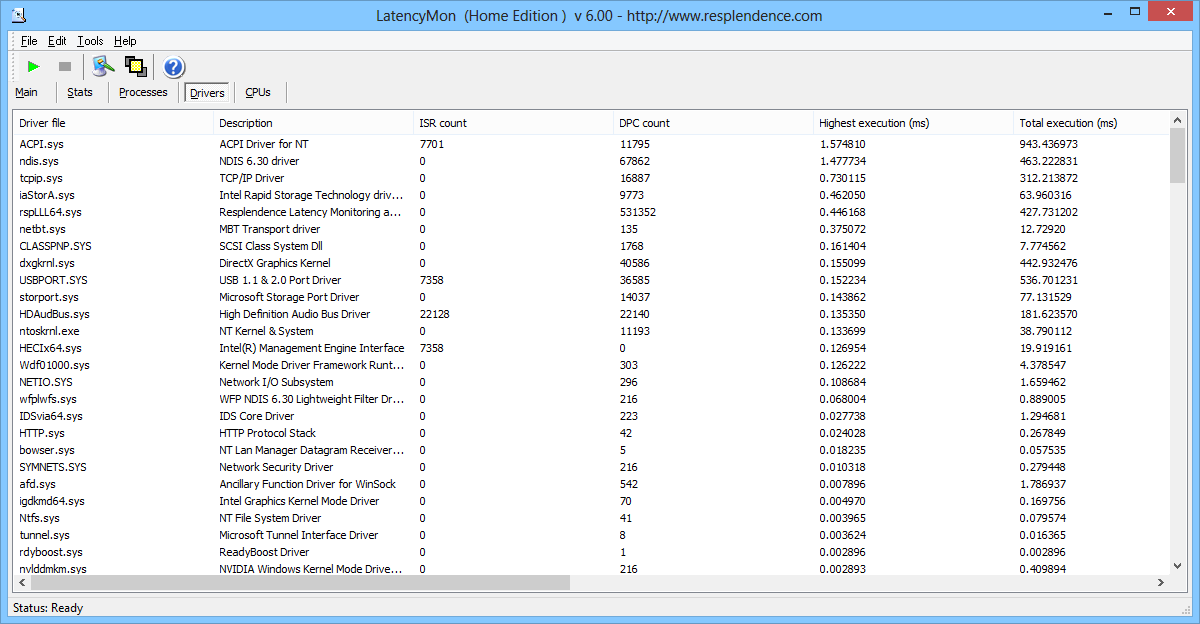The height and width of the screenshot is (624, 1200).
Task: Switch to the Main tab
Action: coord(27,92)
